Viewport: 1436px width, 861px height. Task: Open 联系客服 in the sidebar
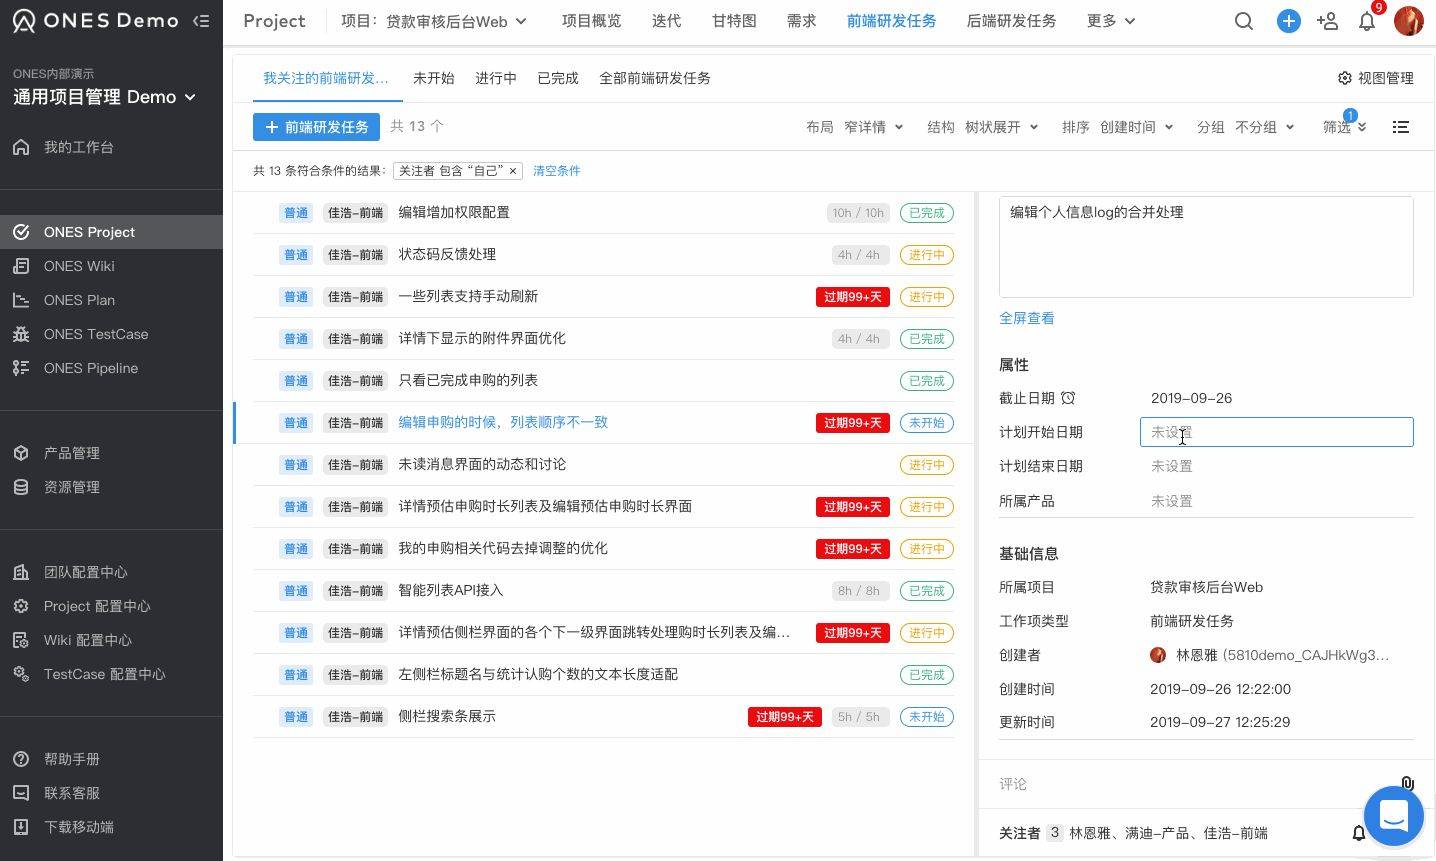[72, 793]
